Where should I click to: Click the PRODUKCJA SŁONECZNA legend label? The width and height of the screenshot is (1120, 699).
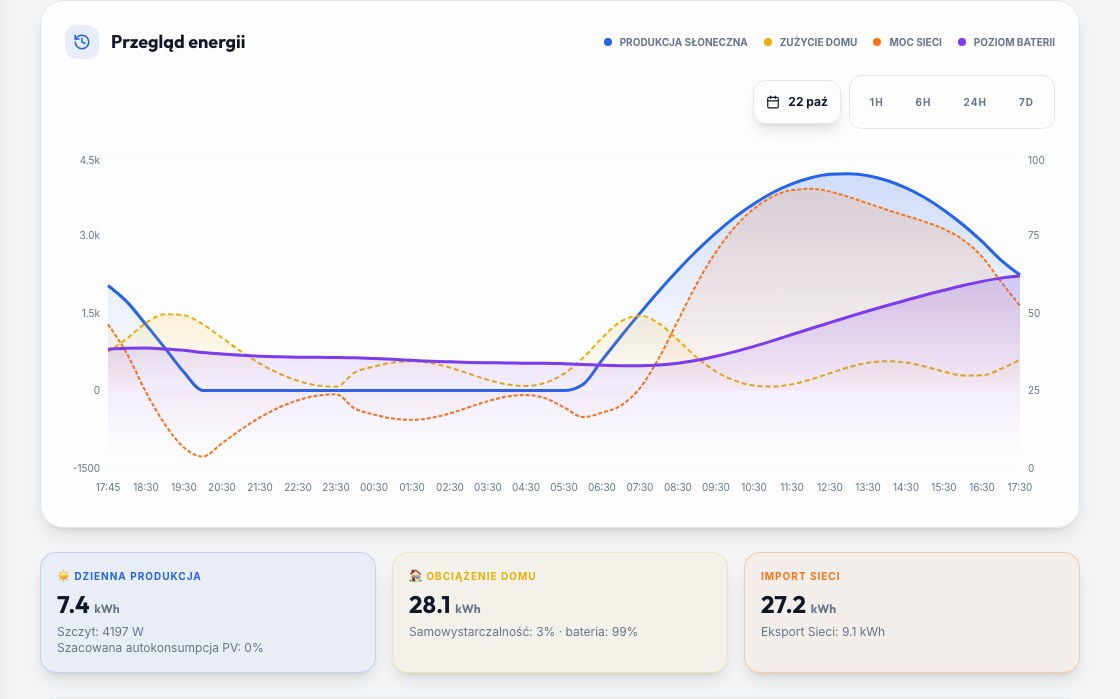point(684,42)
